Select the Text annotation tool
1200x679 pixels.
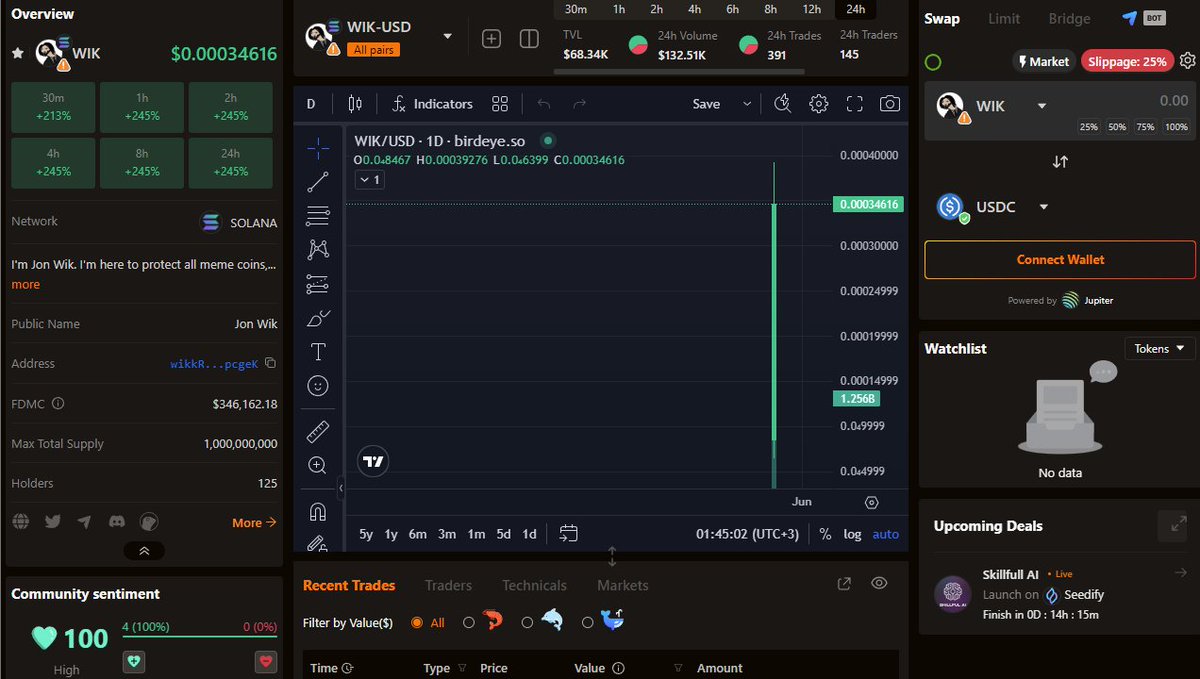point(318,352)
